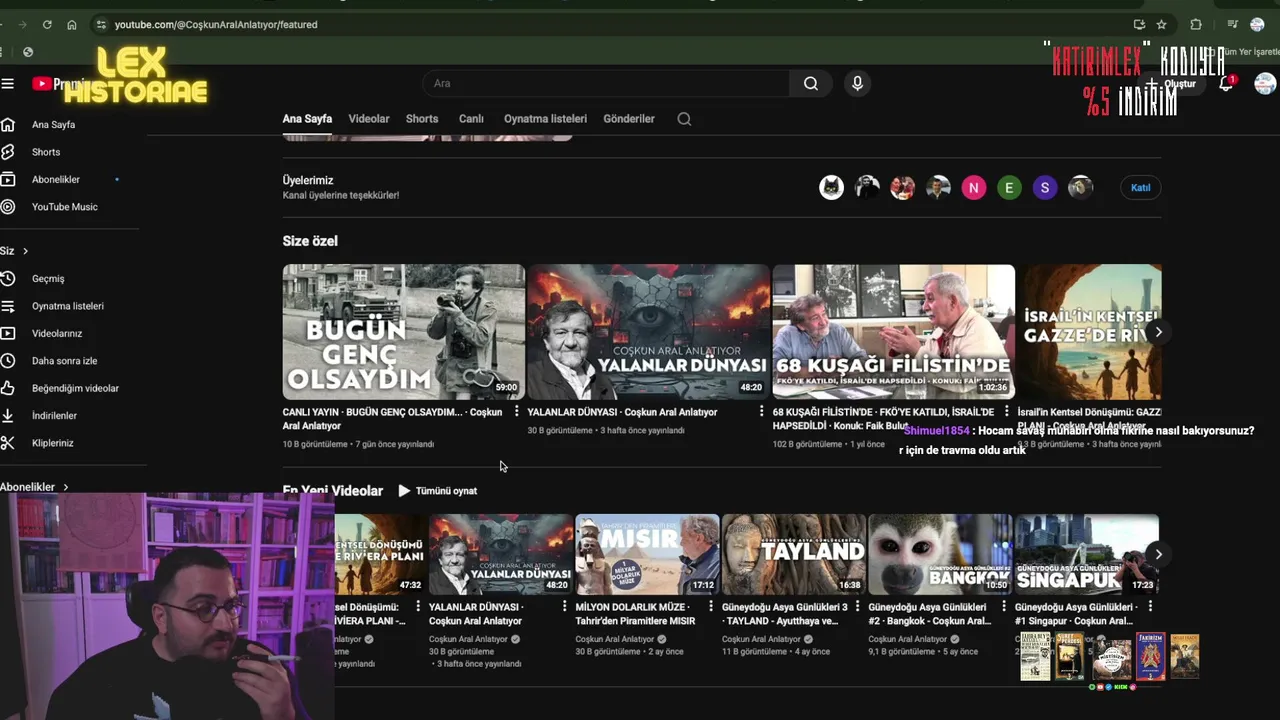The width and height of the screenshot is (1280, 720).
Task: Open options for YALANLAR DÜNYASI featured video
Action: coord(762,412)
